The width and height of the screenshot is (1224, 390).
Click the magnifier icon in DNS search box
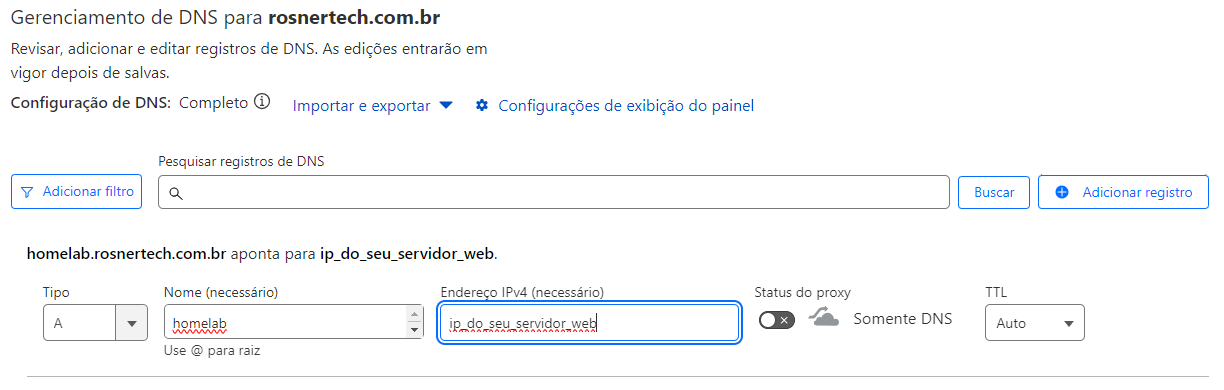[175, 194]
